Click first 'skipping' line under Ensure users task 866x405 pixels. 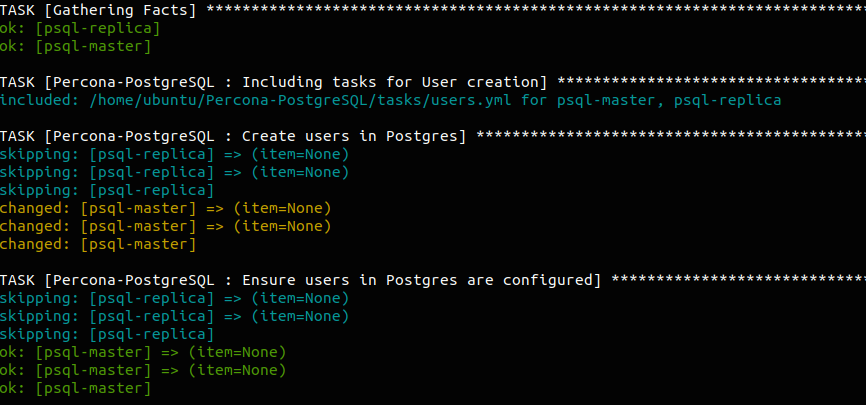(x=175, y=298)
